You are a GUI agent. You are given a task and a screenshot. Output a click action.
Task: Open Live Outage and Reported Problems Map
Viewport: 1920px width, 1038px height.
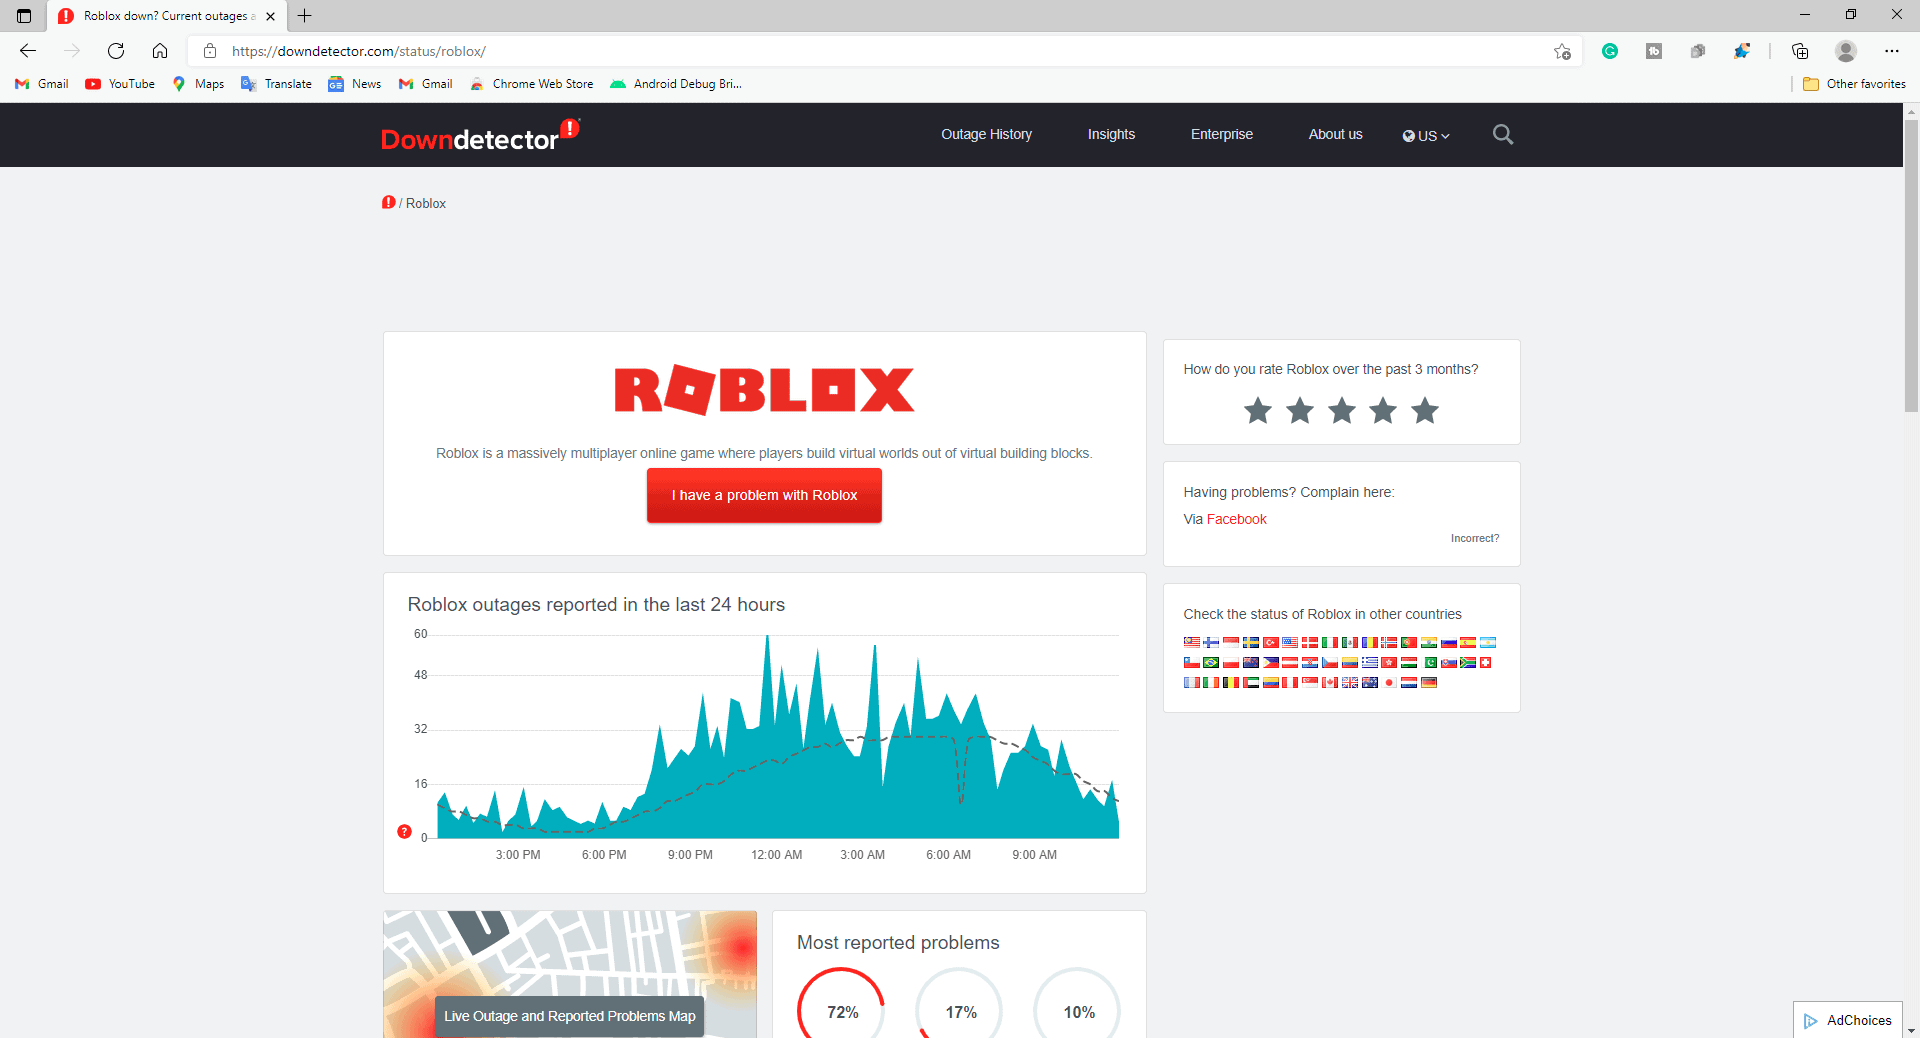[x=570, y=1016]
